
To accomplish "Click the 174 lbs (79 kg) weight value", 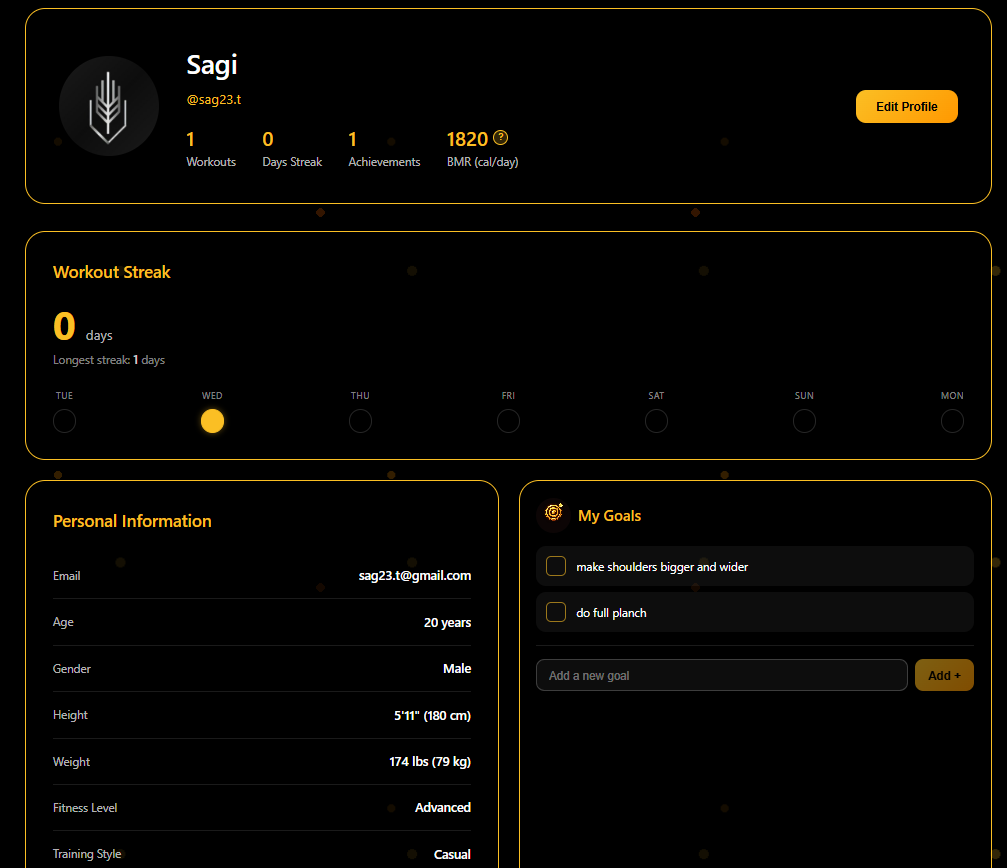I will (430, 761).
